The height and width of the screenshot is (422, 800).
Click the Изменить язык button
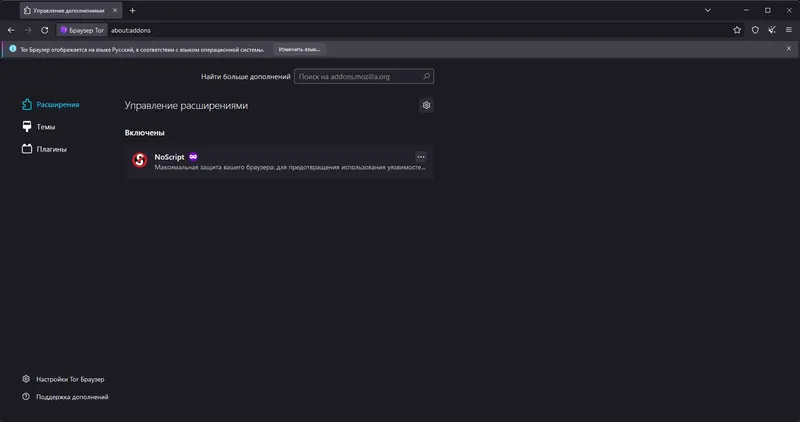[x=299, y=49]
